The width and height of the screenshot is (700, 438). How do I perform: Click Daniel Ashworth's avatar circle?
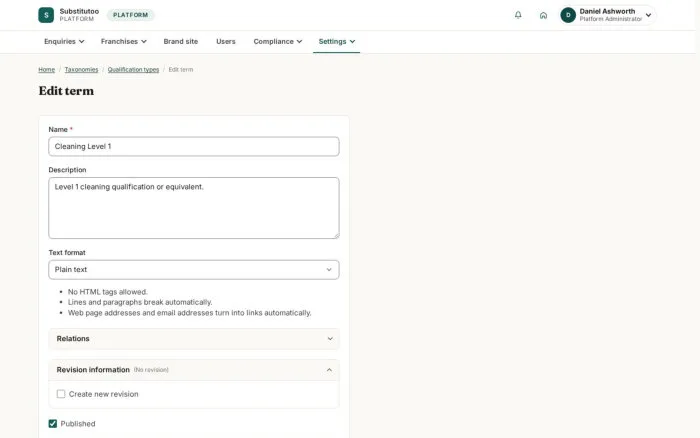click(x=568, y=15)
